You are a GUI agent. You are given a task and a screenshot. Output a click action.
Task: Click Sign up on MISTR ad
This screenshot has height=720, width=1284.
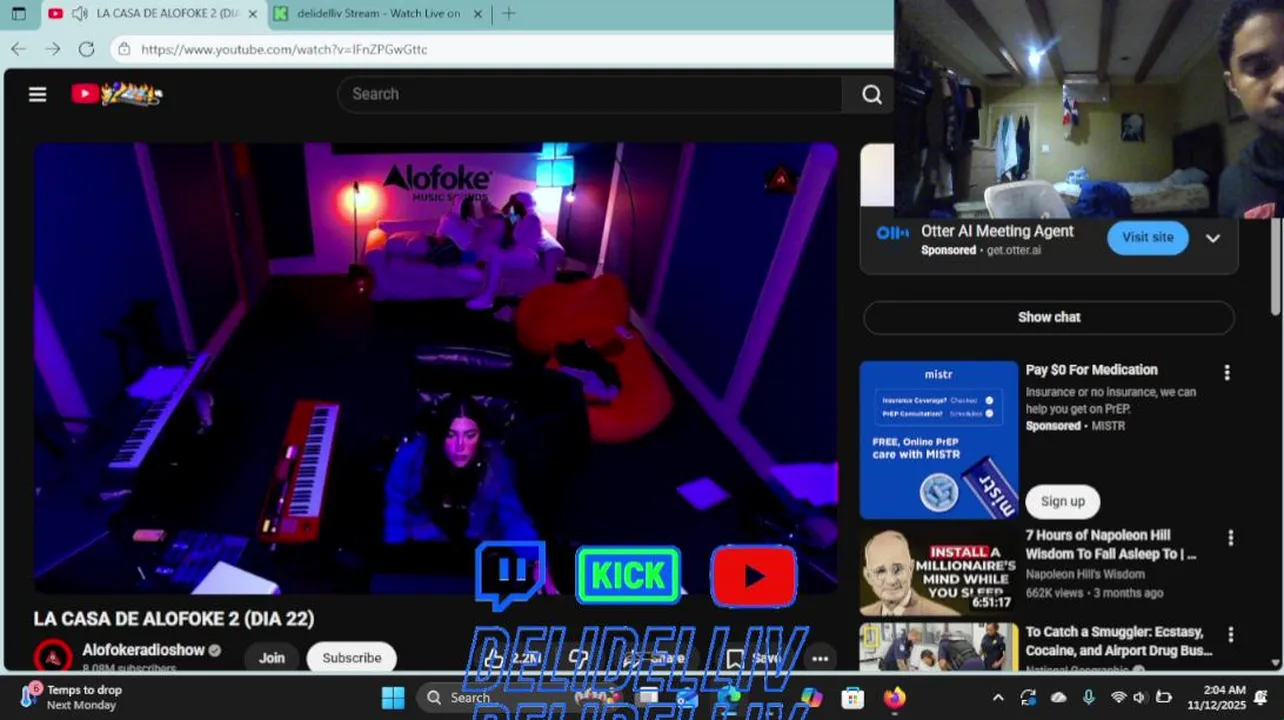click(1062, 501)
